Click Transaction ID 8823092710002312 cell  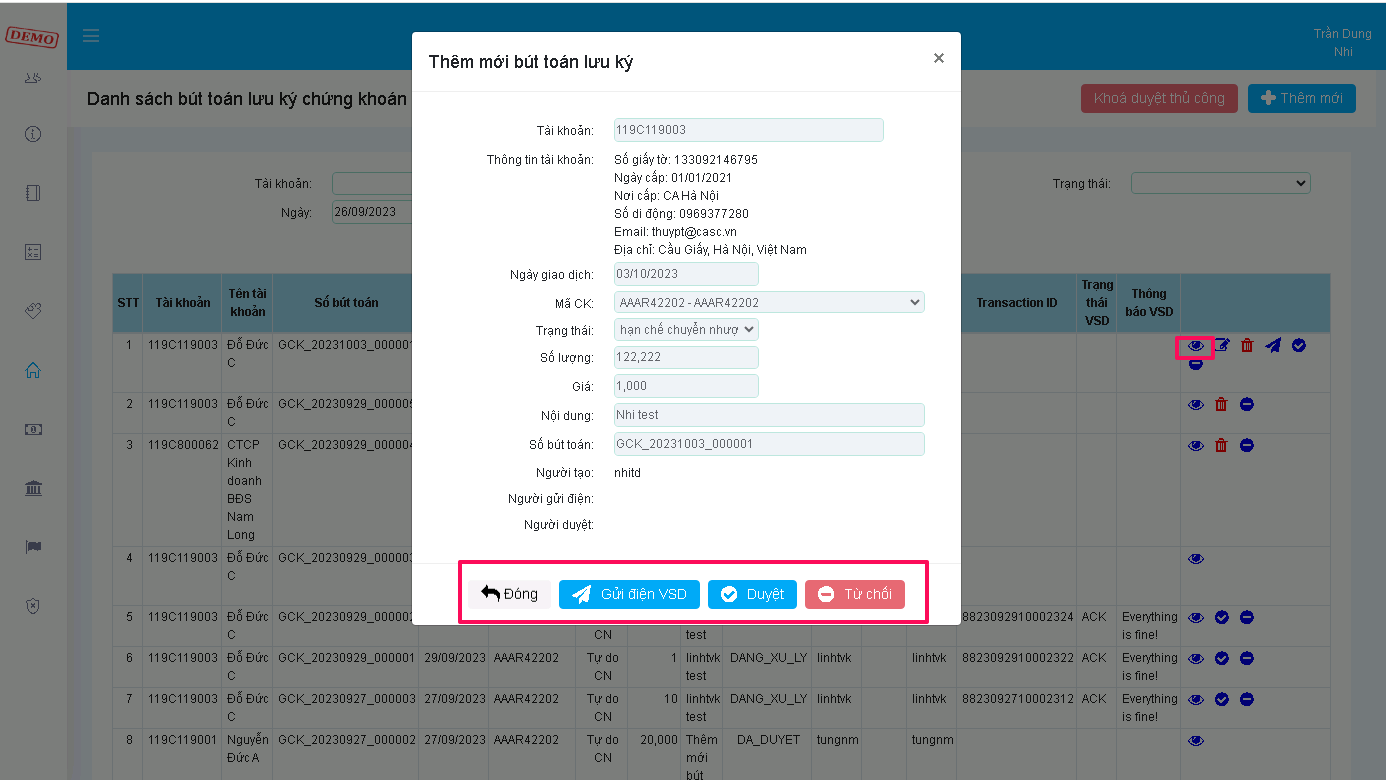tap(1017, 699)
